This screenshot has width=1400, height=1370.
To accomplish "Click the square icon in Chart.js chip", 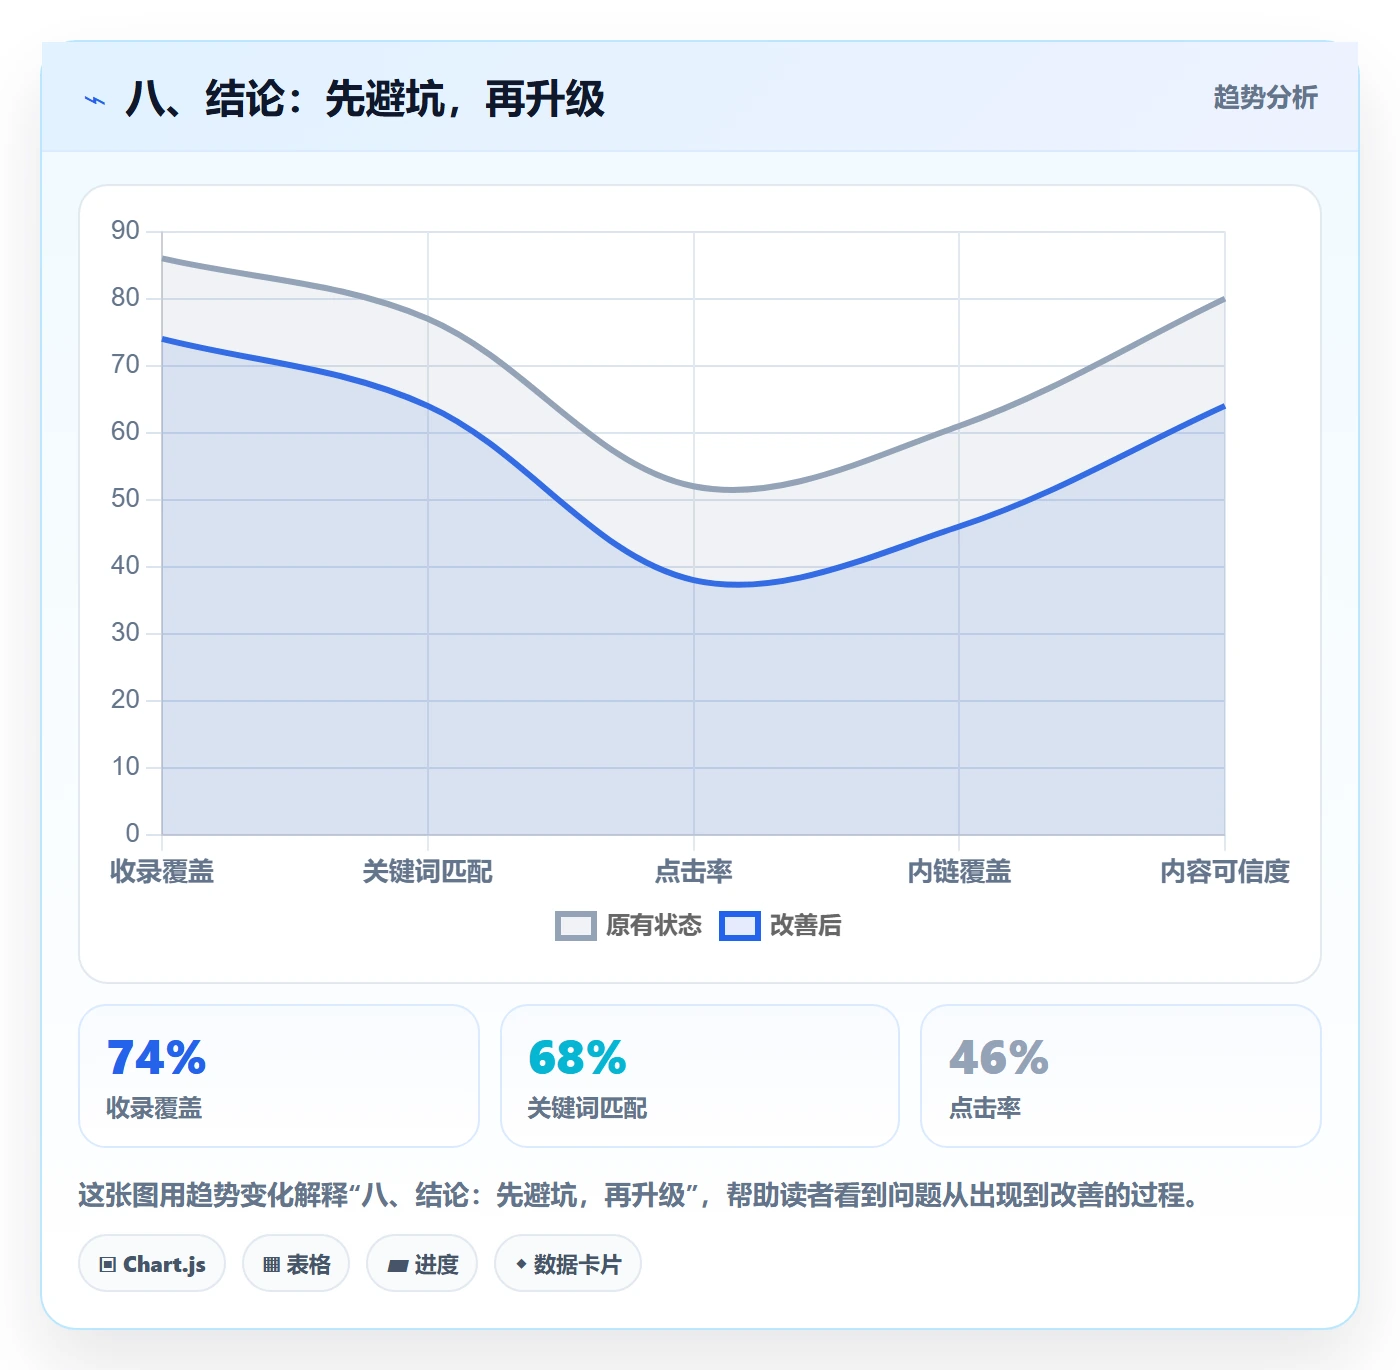I will [108, 1265].
